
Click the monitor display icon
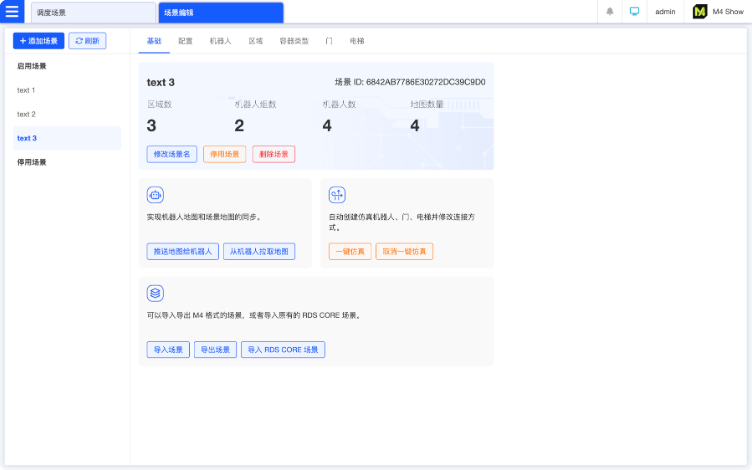tap(634, 12)
